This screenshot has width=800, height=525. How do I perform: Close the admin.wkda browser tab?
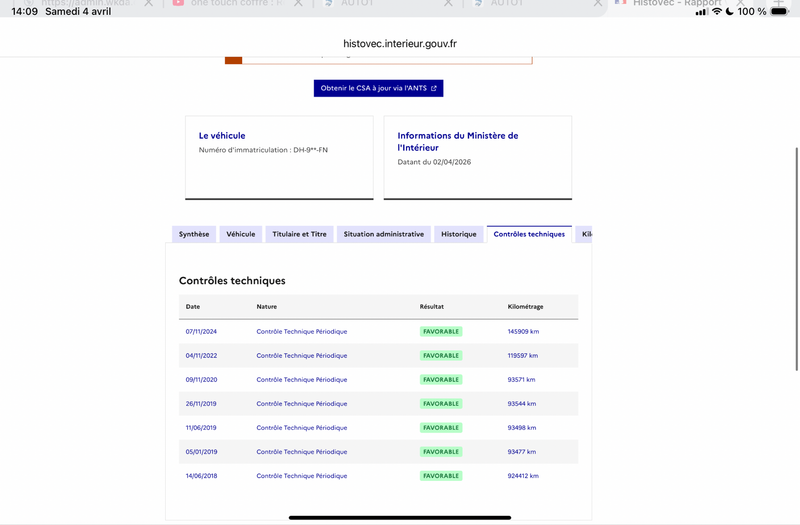point(149,4)
